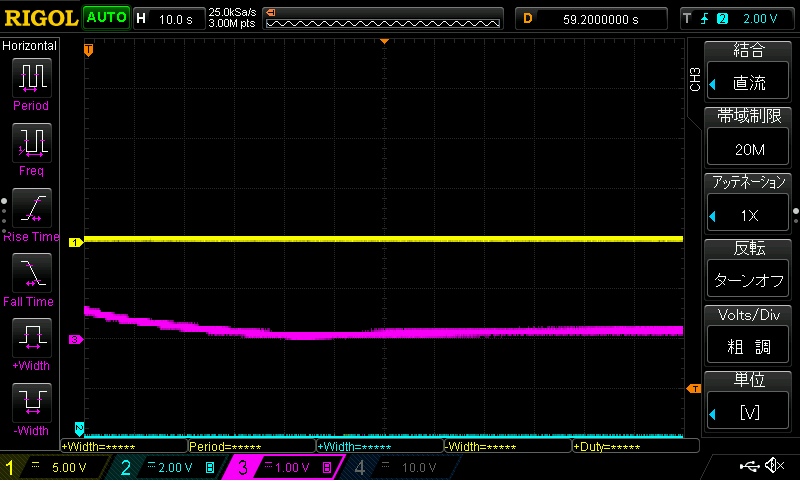Select the Period measurement icon
The height and width of the screenshot is (480, 800).
pos(32,78)
